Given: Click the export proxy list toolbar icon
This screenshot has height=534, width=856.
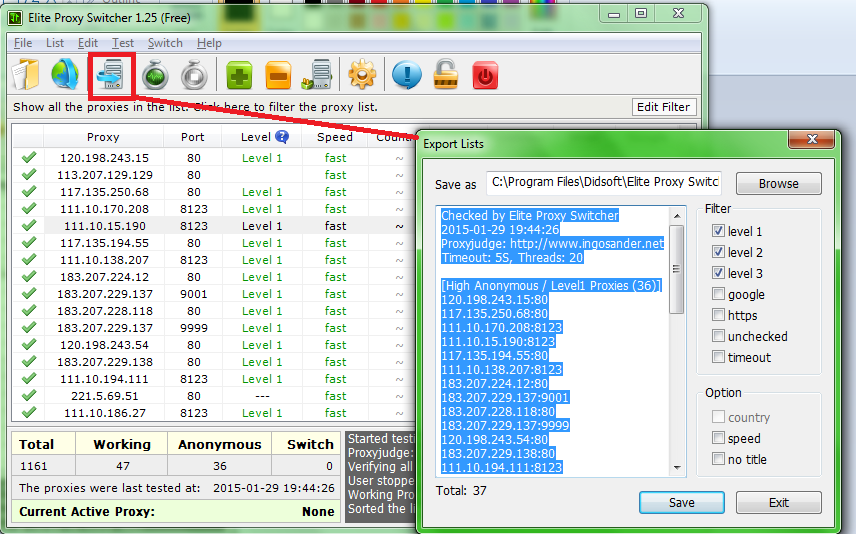Looking at the screenshot, I should [111, 75].
